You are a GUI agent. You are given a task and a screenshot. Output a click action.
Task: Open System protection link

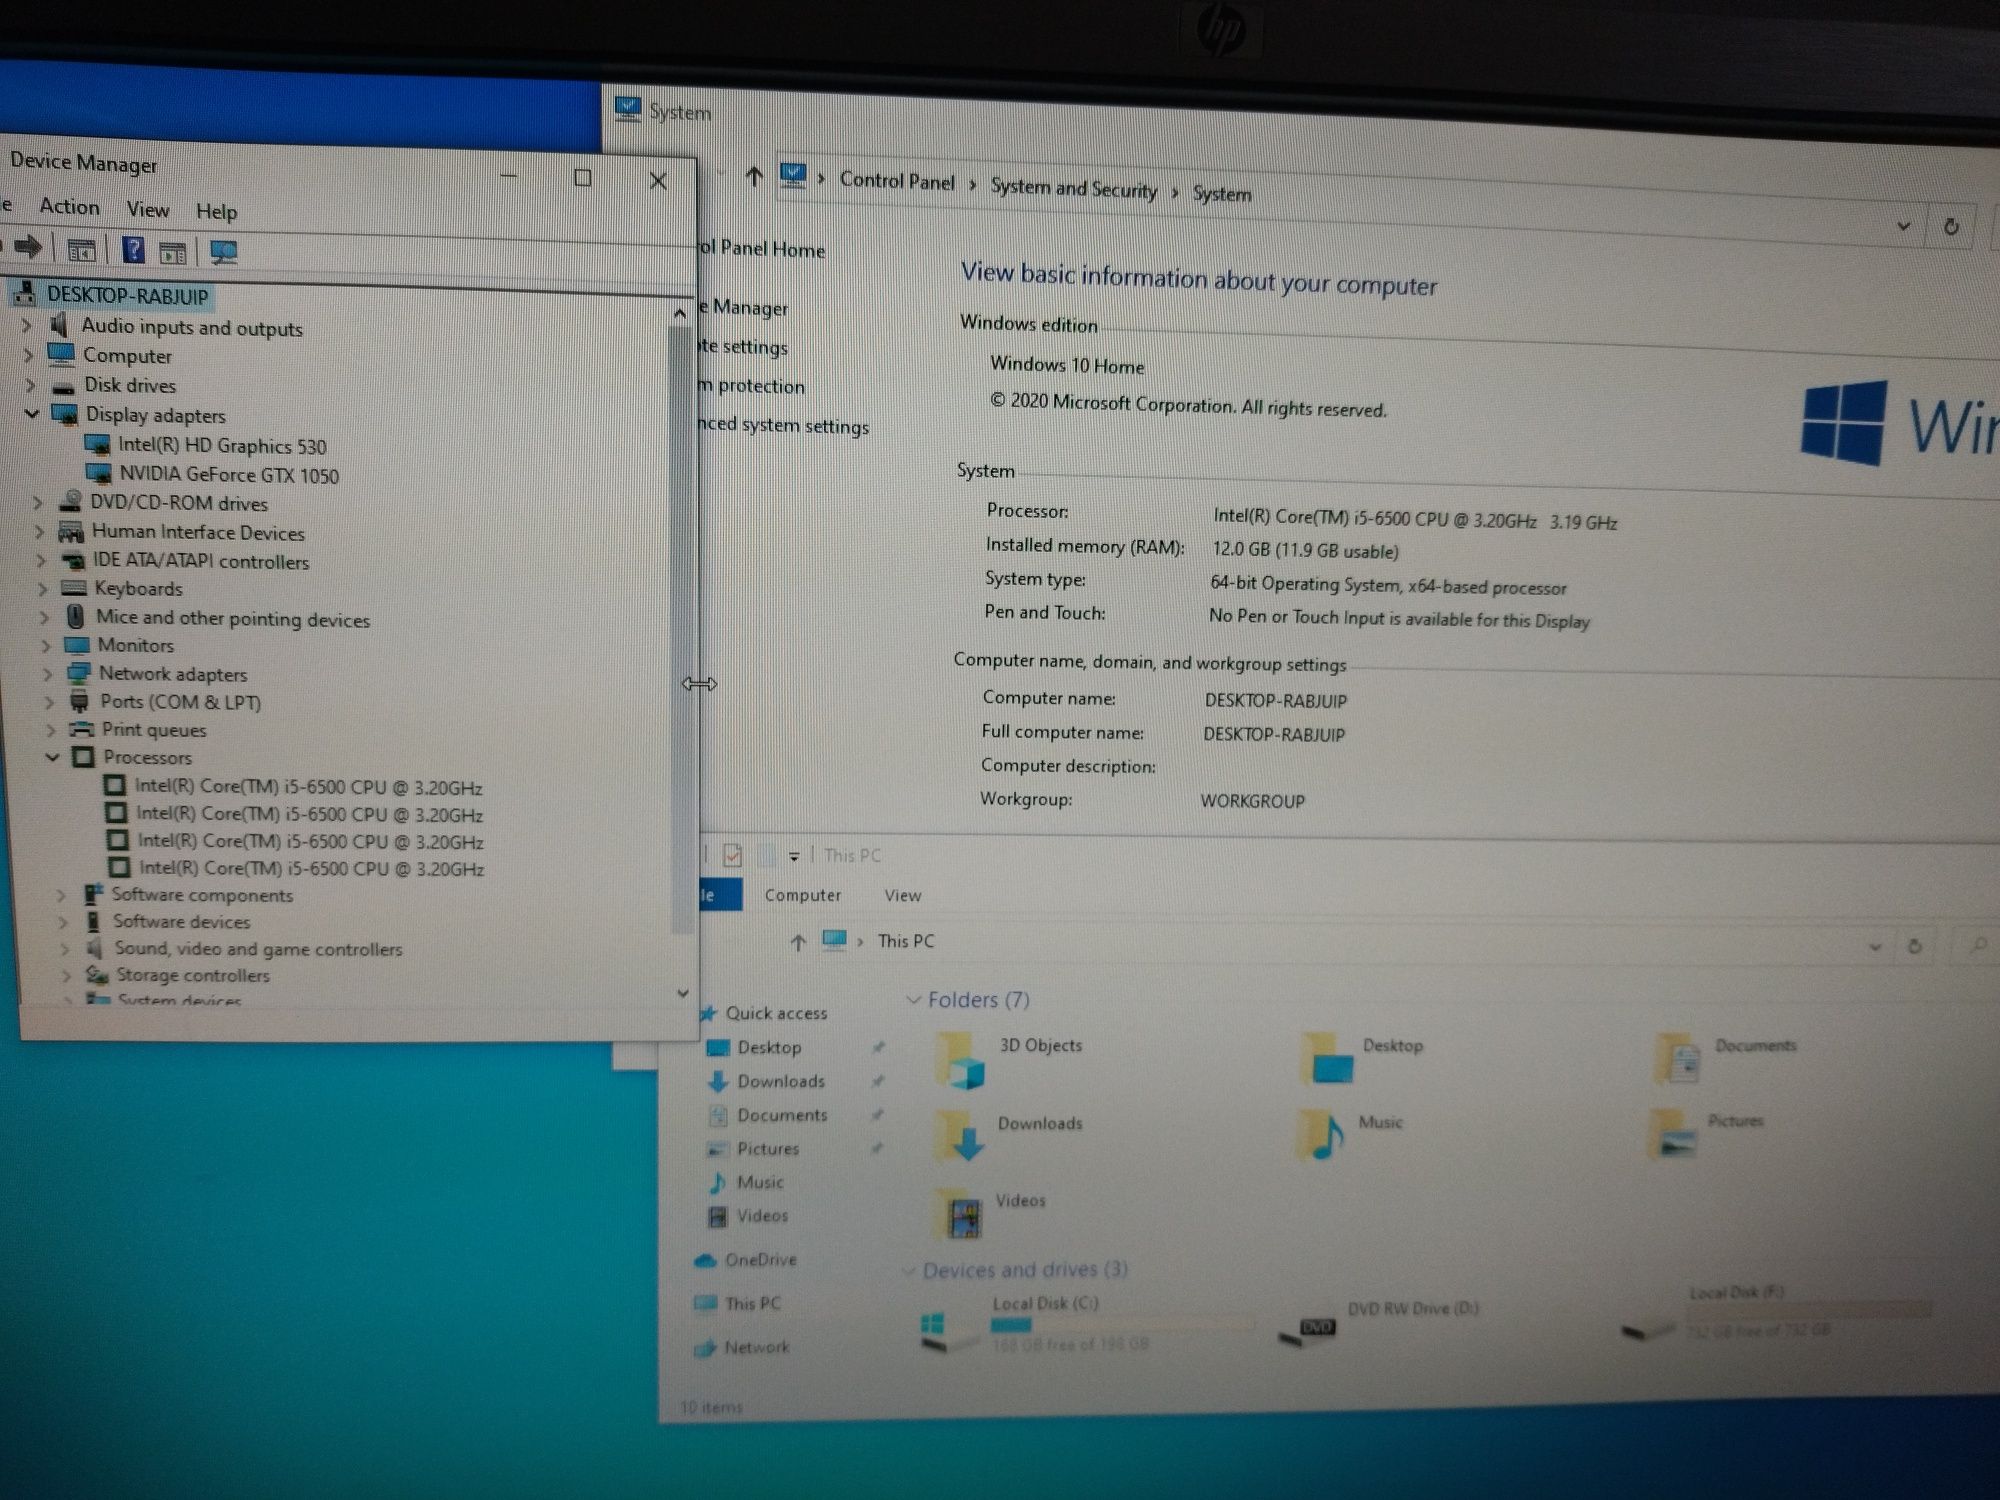[x=752, y=386]
